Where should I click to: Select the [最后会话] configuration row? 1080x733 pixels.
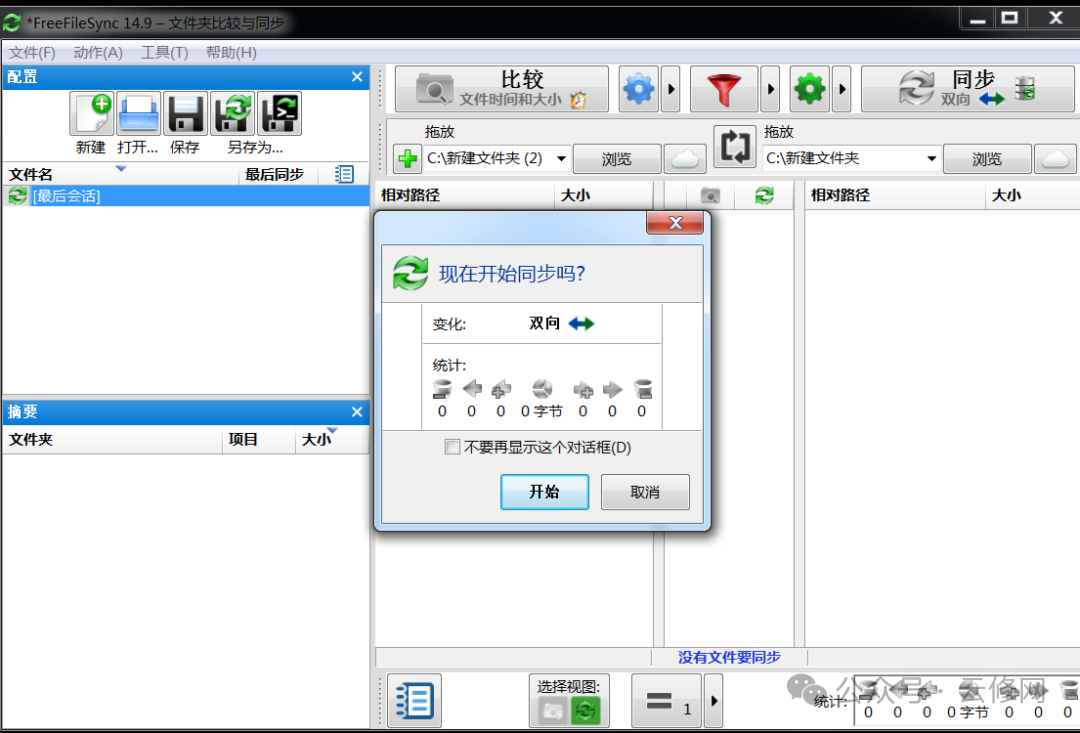[x=186, y=196]
